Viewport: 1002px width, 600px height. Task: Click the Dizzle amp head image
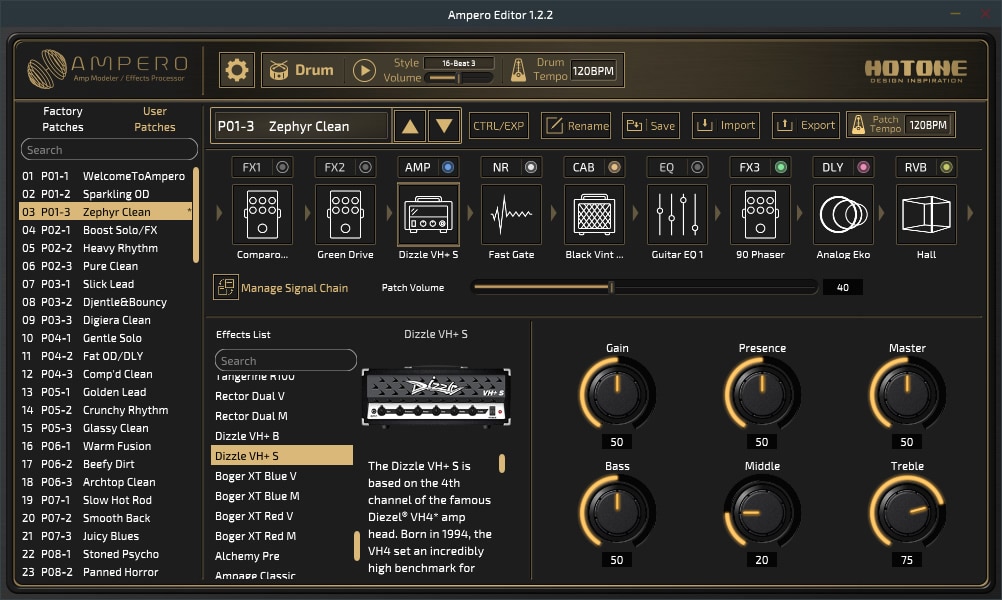(436, 397)
